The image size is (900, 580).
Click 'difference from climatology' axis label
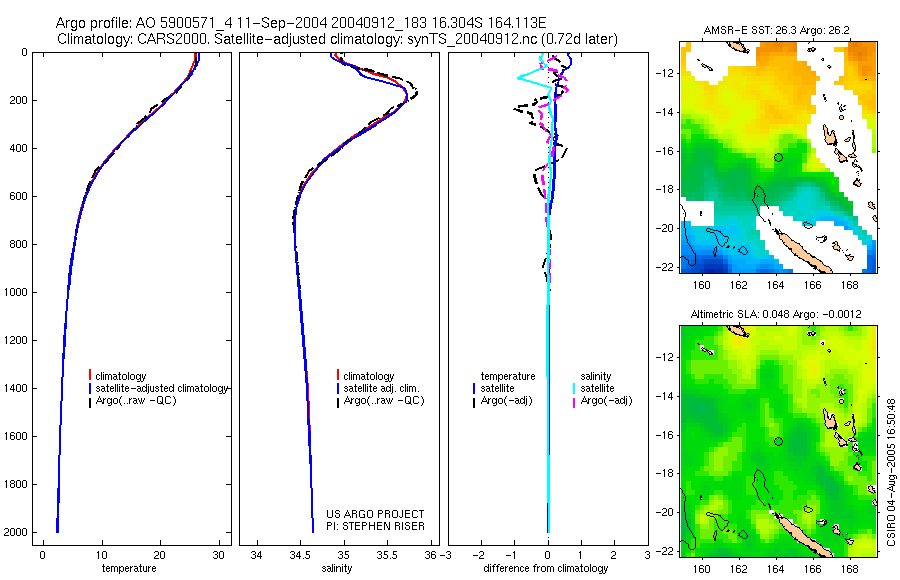545,568
